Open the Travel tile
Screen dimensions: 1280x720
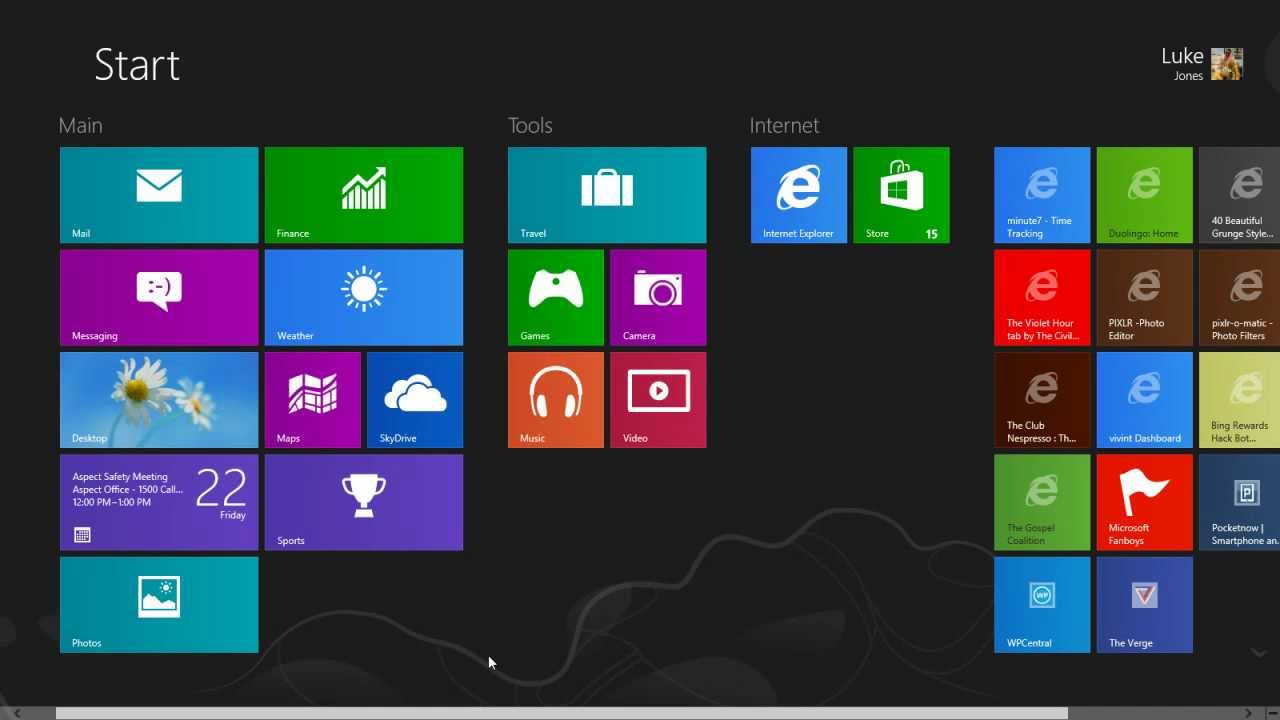click(x=607, y=195)
